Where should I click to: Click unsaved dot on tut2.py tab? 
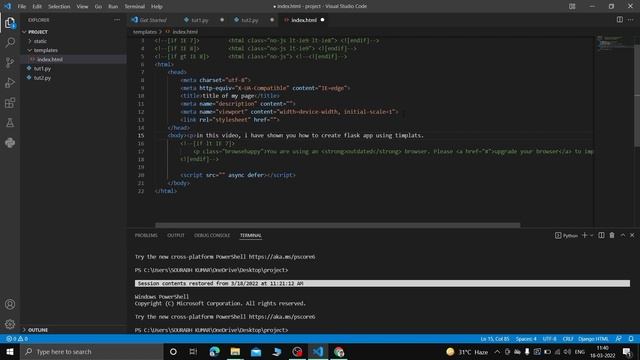pos(272,20)
